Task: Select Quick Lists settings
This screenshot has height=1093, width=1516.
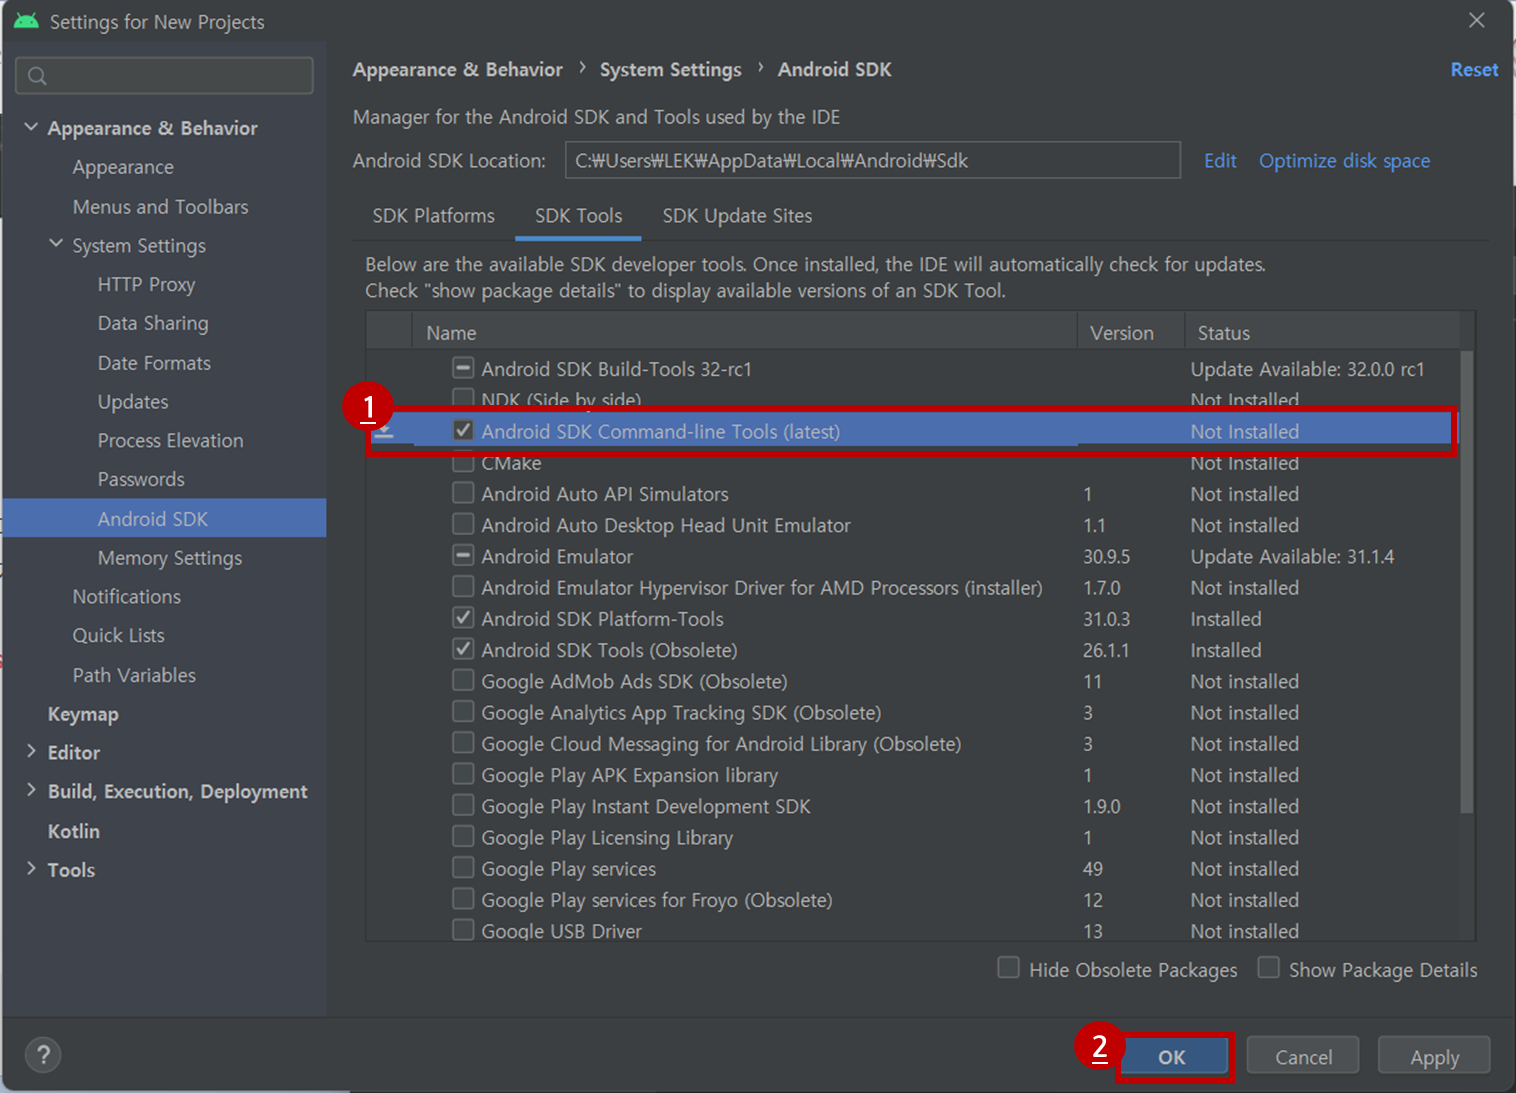Action: (x=118, y=636)
